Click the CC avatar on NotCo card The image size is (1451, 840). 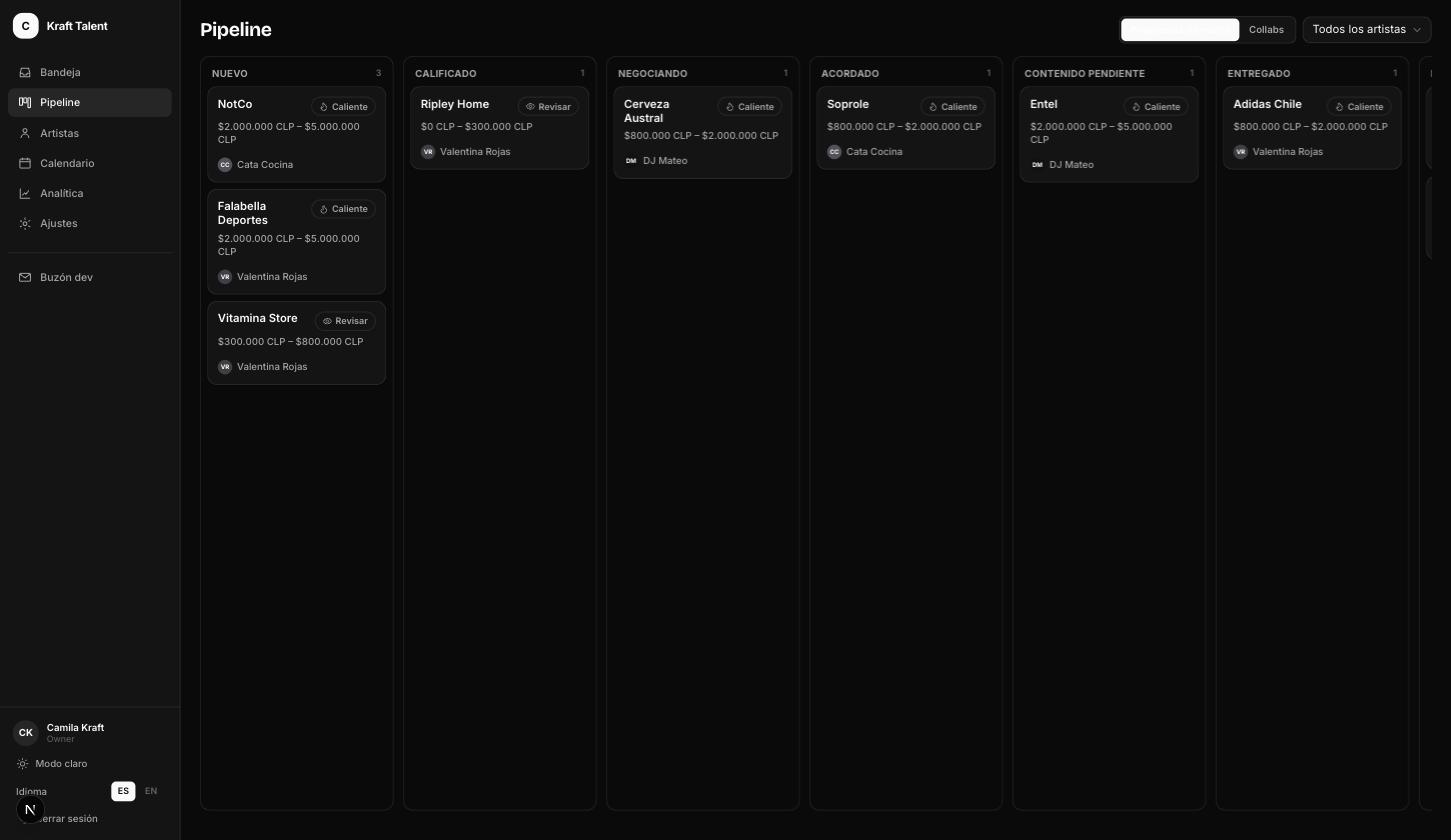[225, 165]
